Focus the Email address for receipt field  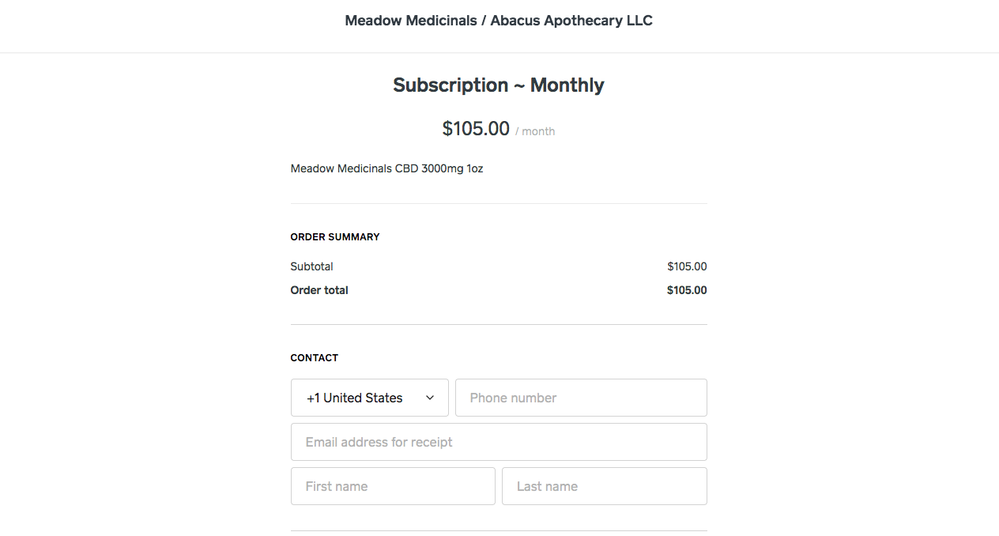click(498, 442)
